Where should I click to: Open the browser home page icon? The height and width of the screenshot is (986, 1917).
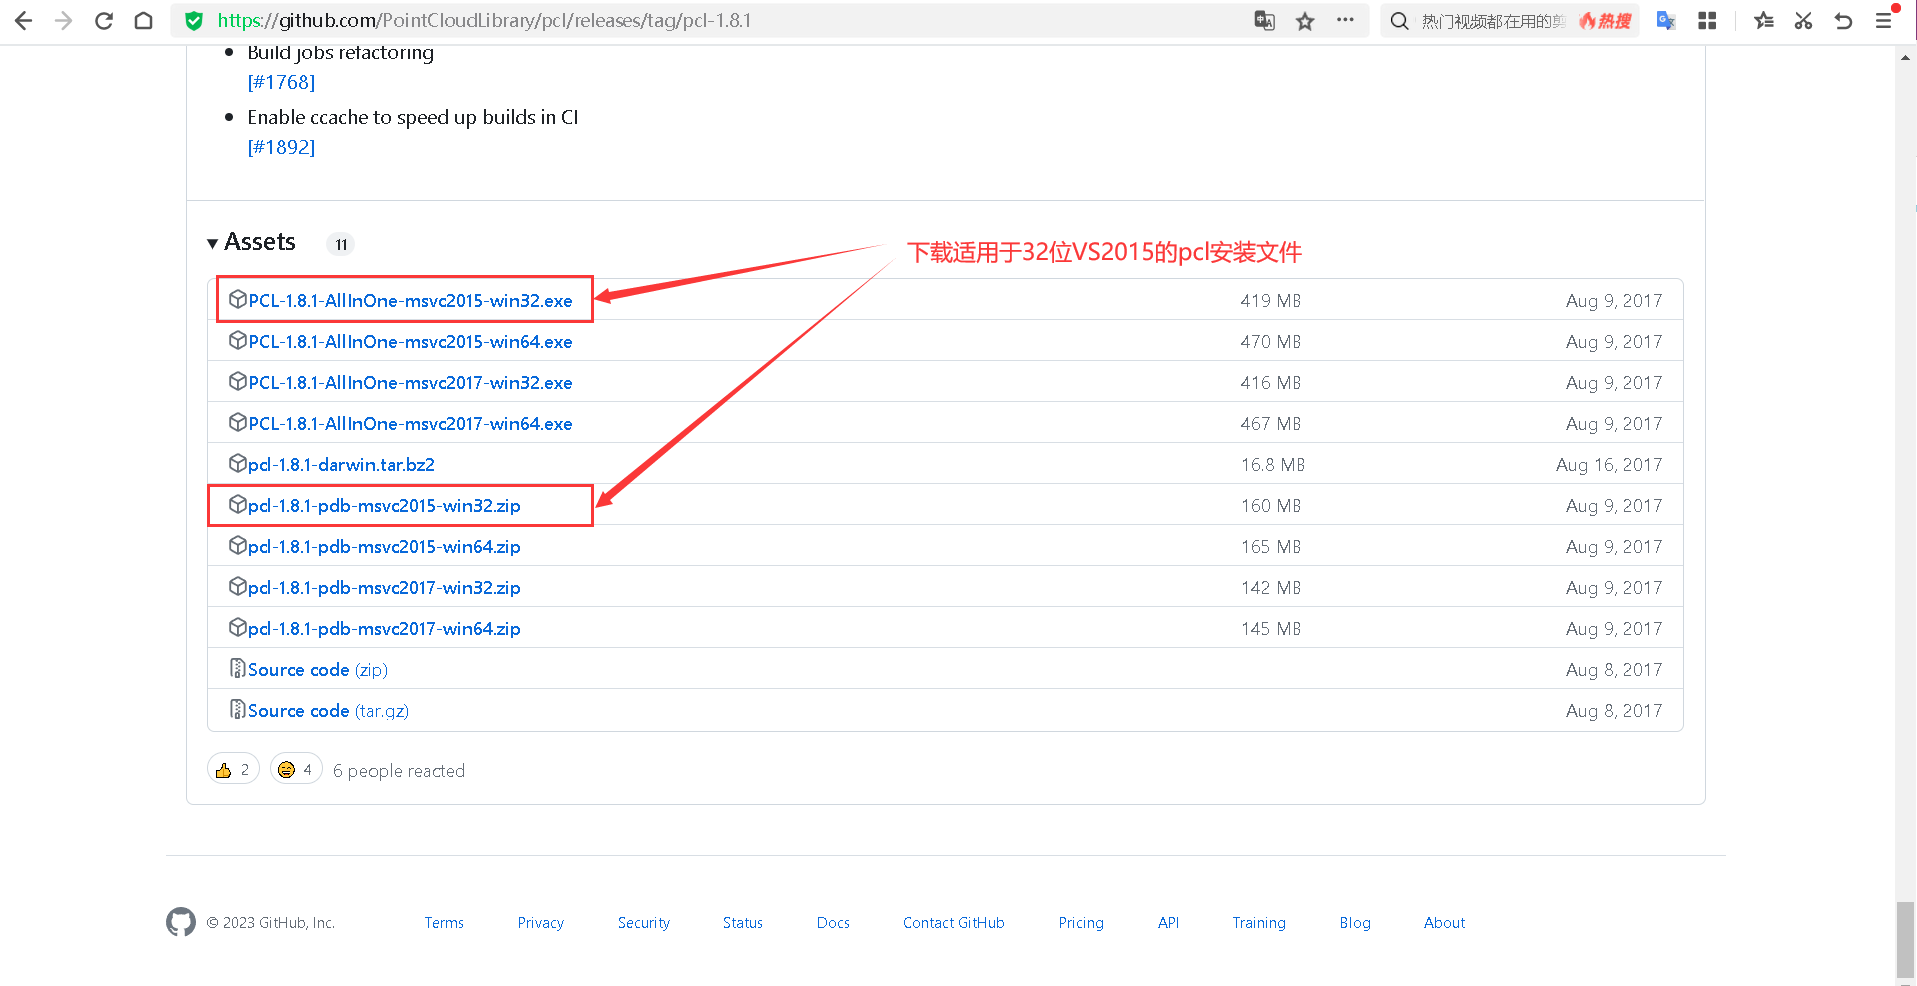[x=143, y=21]
